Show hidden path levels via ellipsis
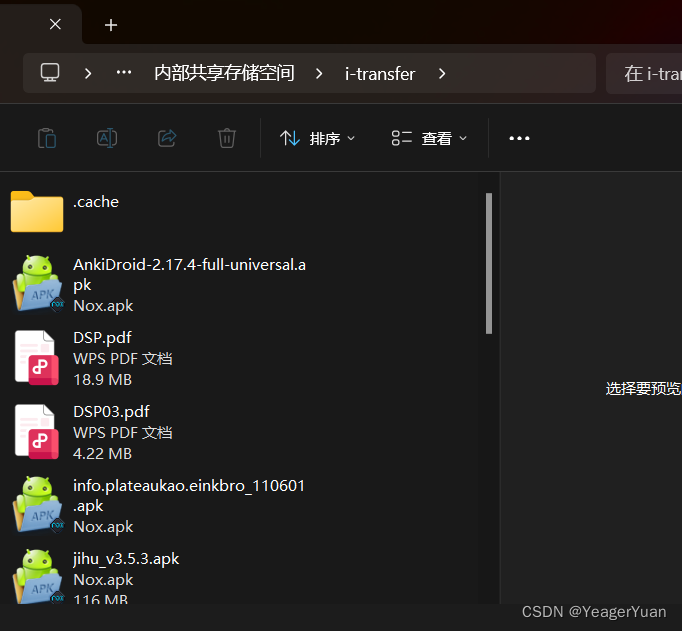 point(124,72)
